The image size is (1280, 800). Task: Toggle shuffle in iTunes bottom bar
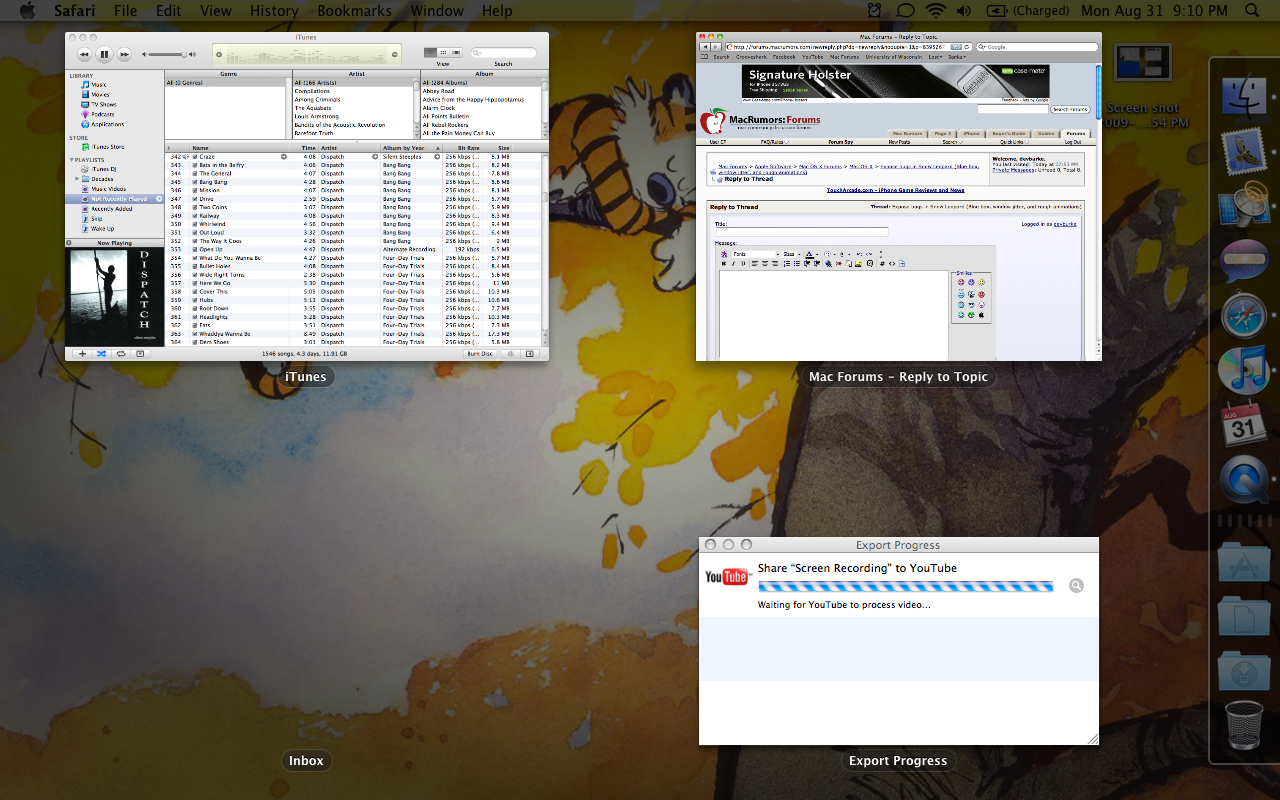[101, 354]
